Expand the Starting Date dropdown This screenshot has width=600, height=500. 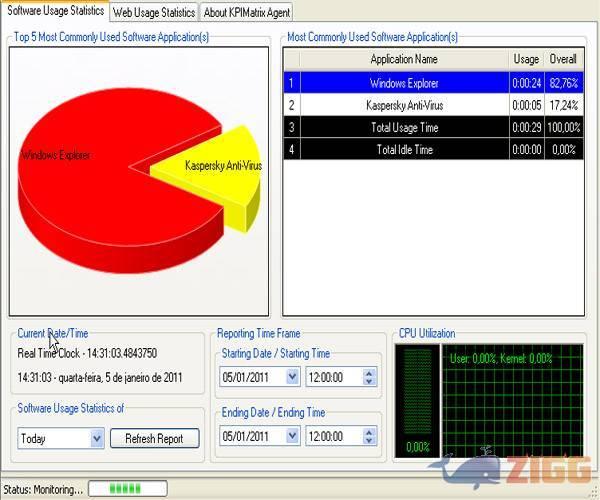click(x=292, y=378)
